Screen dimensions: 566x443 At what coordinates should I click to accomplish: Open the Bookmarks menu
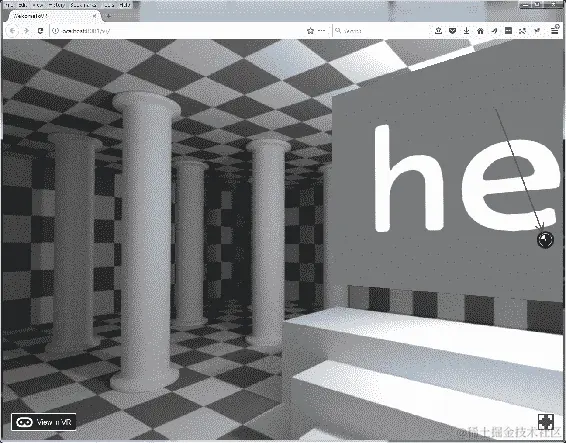[83, 5]
